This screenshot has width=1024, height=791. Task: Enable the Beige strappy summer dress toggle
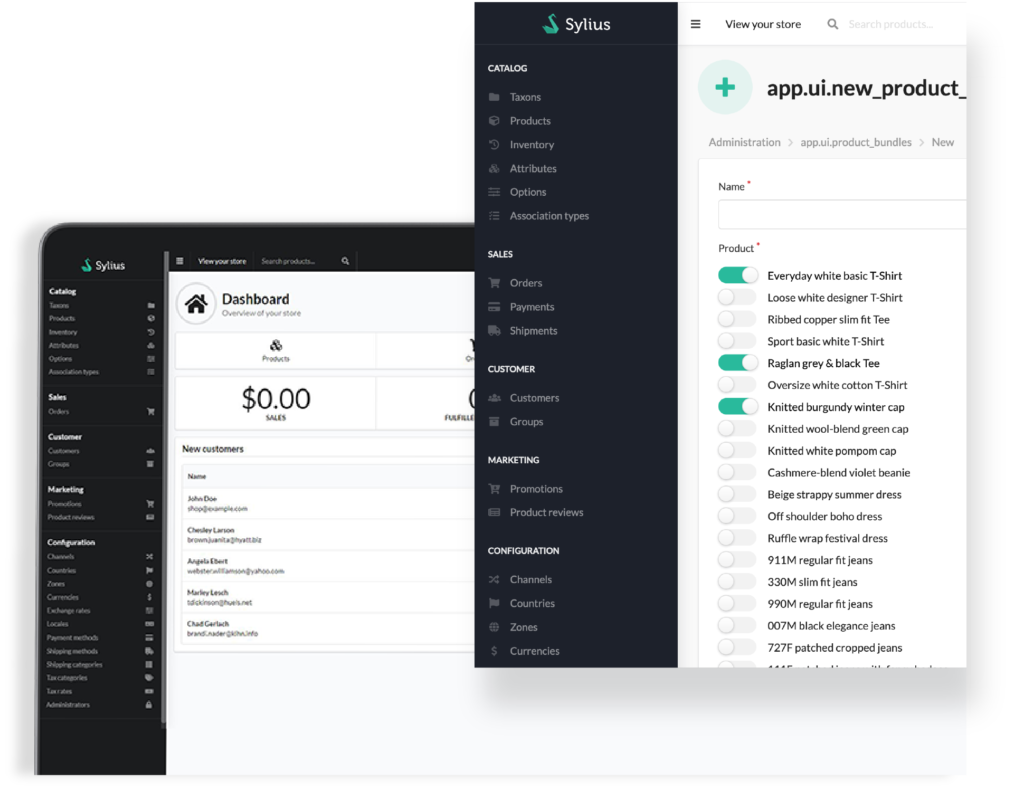tap(738, 495)
